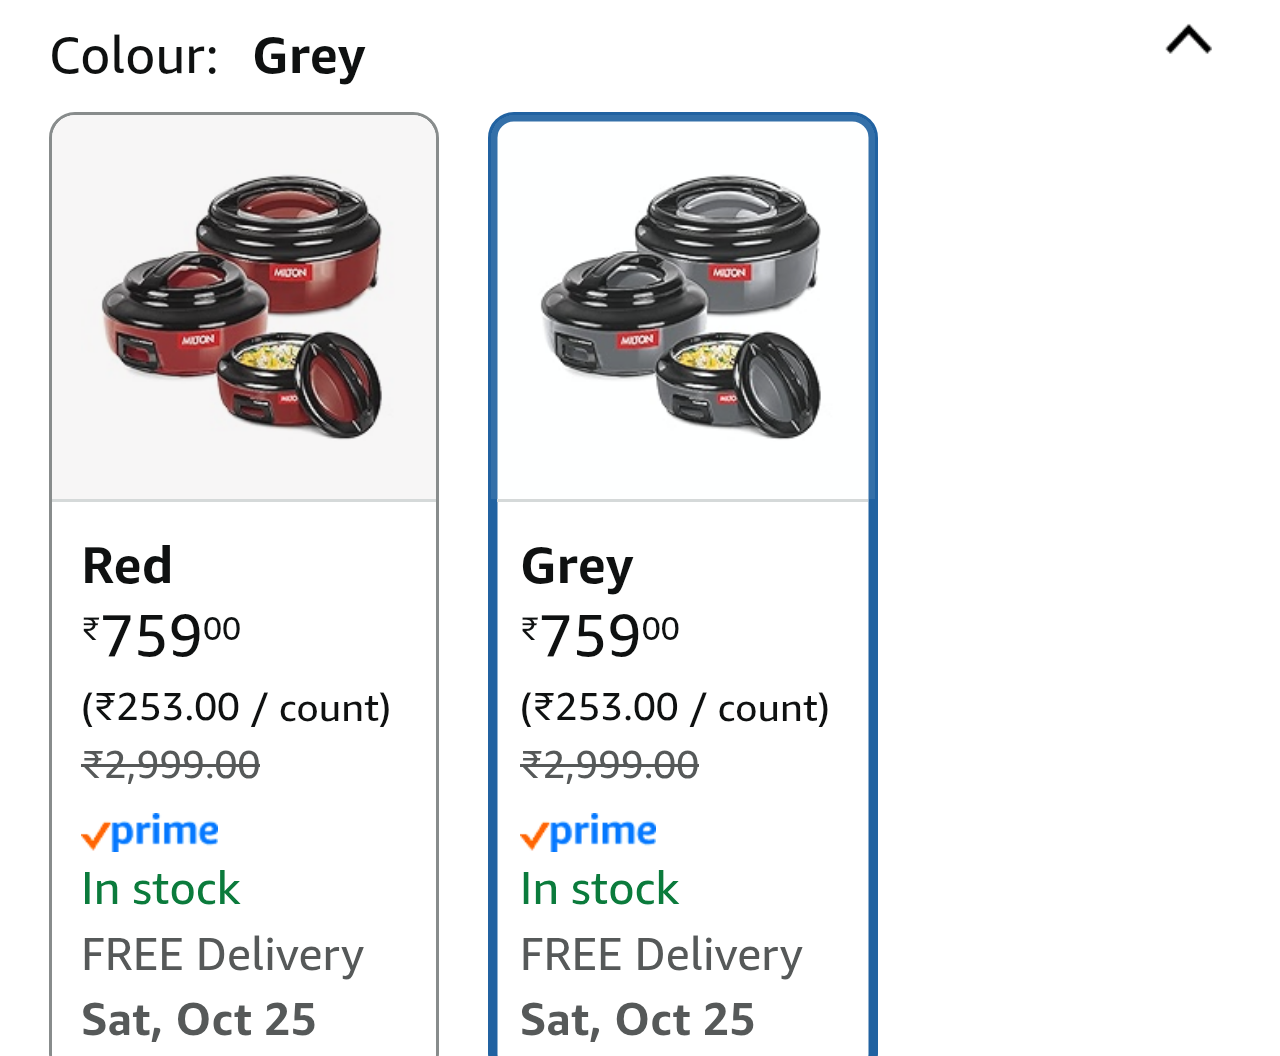Click the Sat, Oct 25 delivery date for Grey
The width and height of the screenshot is (1280, 1056).
(x=637, y=1020)
